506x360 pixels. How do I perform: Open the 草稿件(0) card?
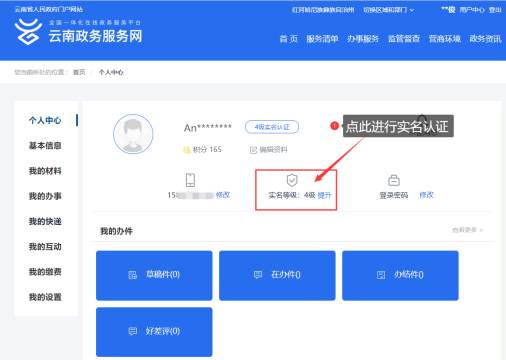(x=154, y=276)
